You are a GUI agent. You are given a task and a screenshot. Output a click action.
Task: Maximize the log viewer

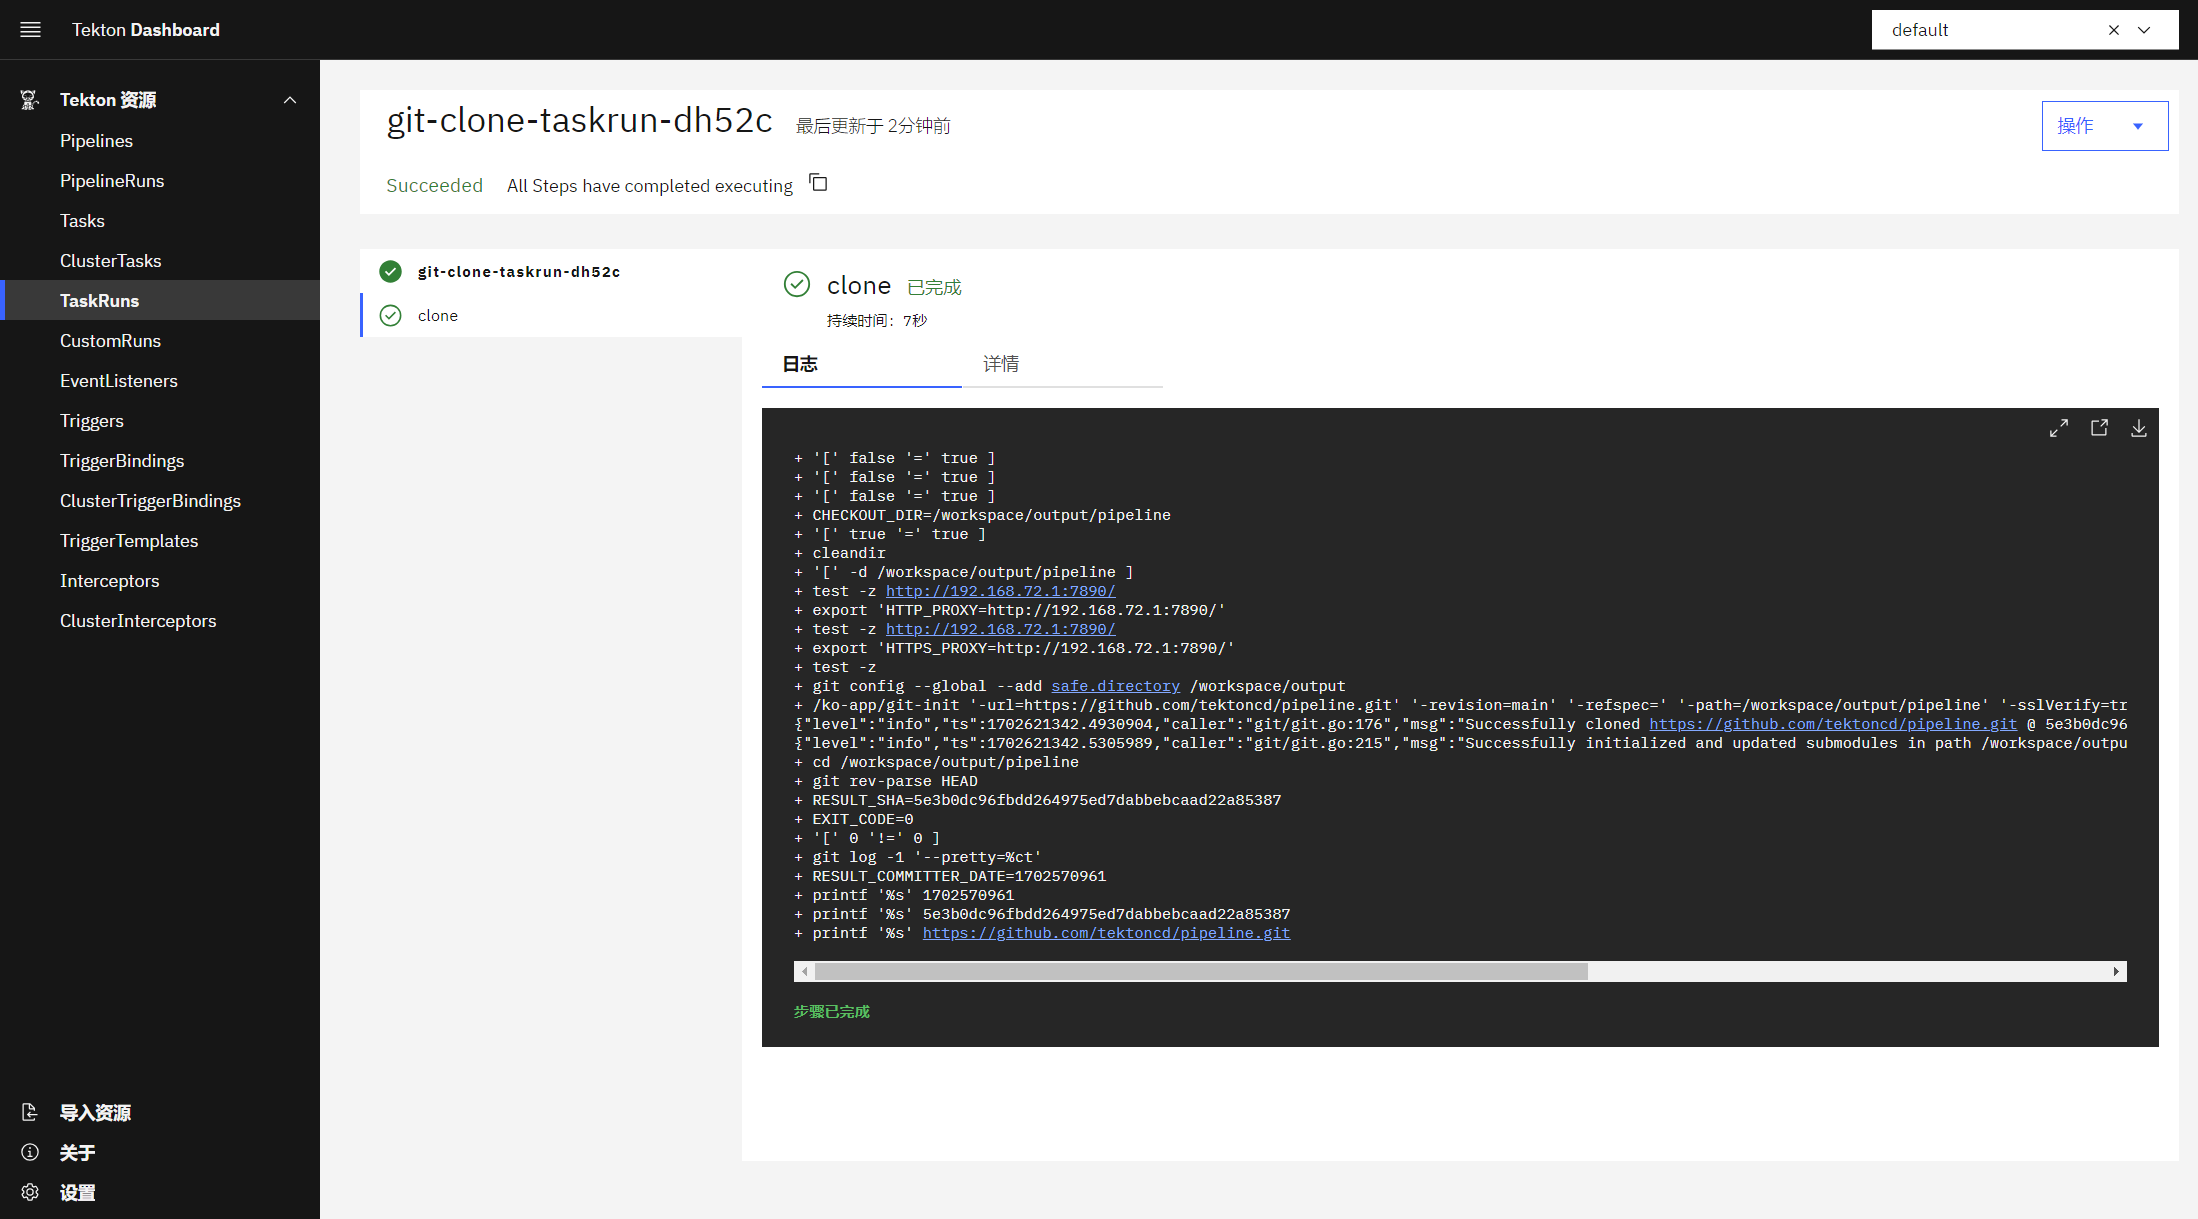click(x=2058, y=428)
